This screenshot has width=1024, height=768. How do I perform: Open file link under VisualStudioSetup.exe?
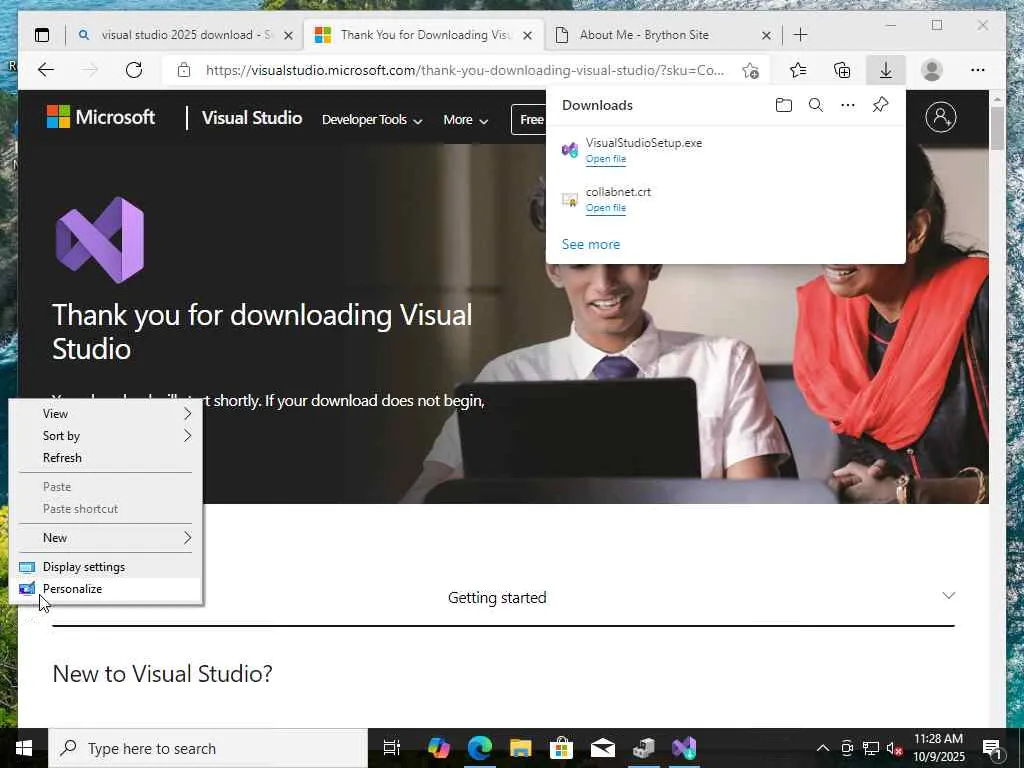tap(605, 159)
